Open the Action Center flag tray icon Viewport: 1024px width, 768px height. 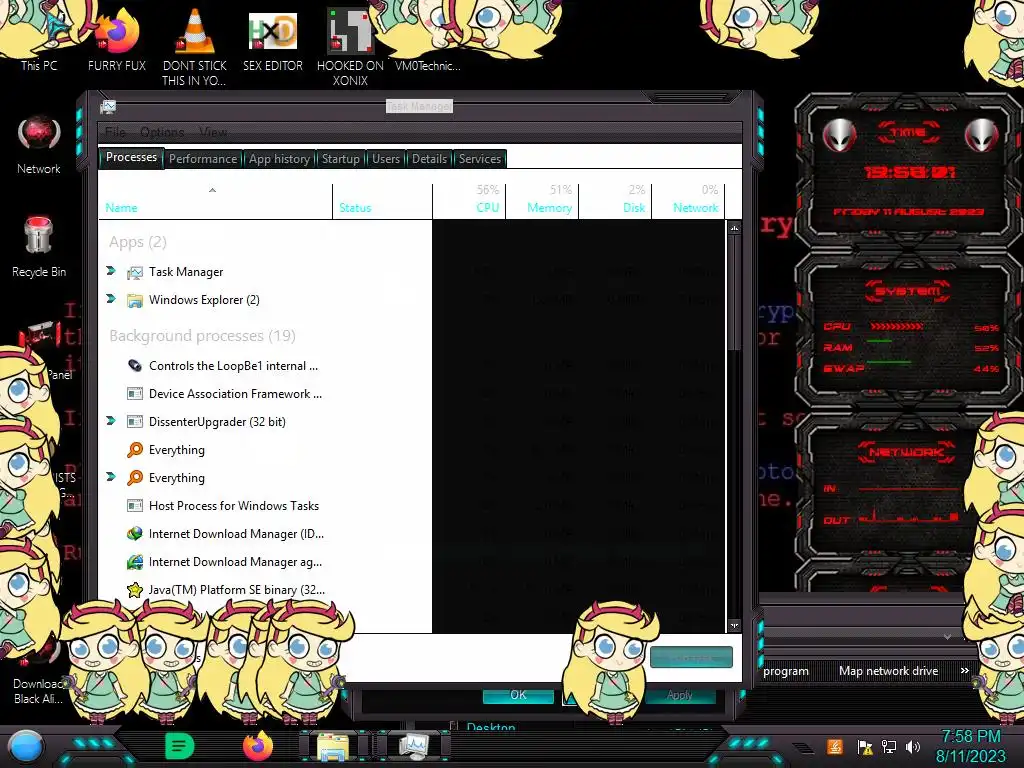pos(865,746)
